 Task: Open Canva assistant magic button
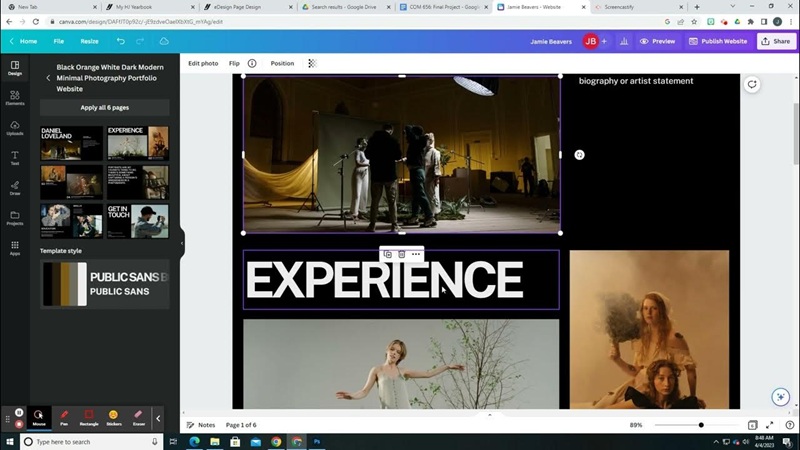(x=780, y=396)
